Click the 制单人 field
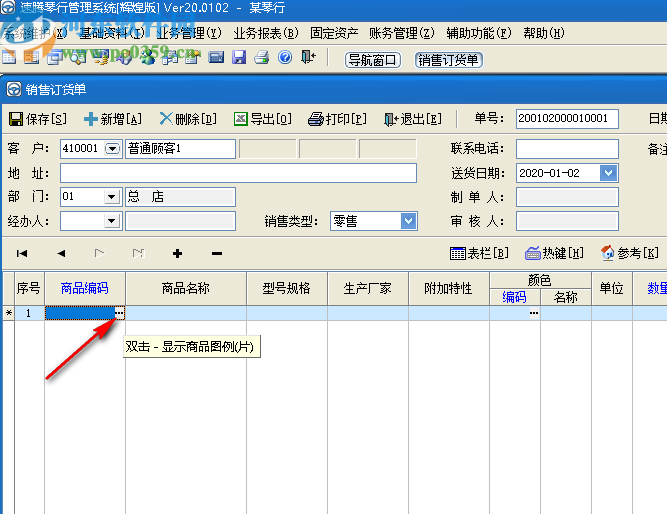 pos(567,197)
